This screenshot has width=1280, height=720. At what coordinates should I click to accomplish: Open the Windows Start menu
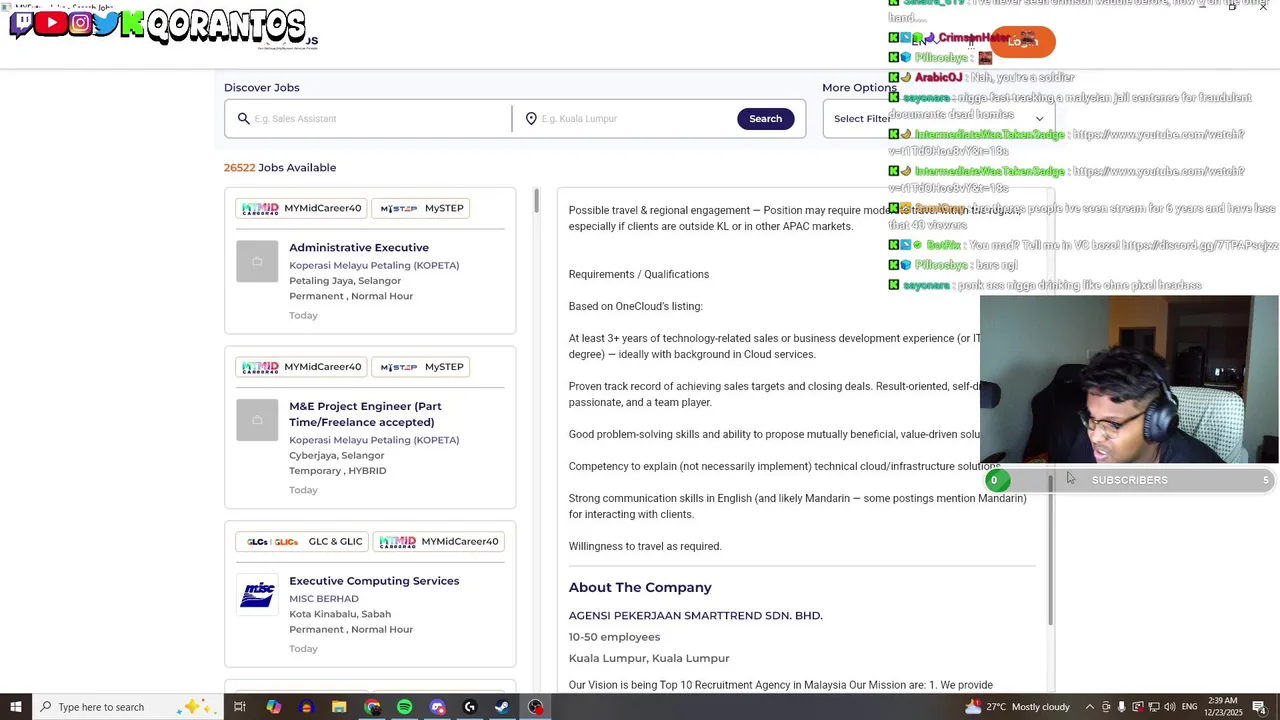[x=15, y=707]
